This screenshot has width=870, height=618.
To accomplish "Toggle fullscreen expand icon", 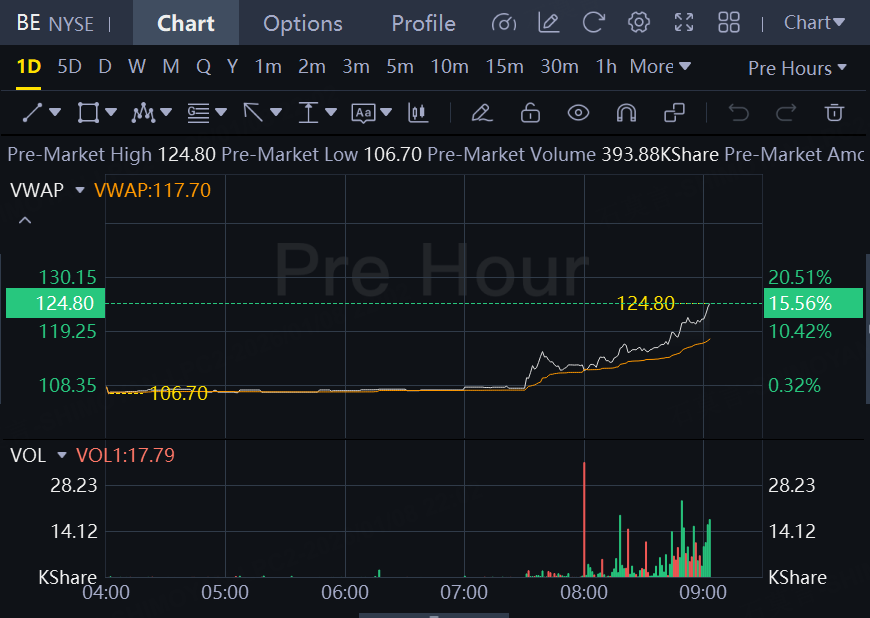I will pyautogui.click(x=684, y=23).
